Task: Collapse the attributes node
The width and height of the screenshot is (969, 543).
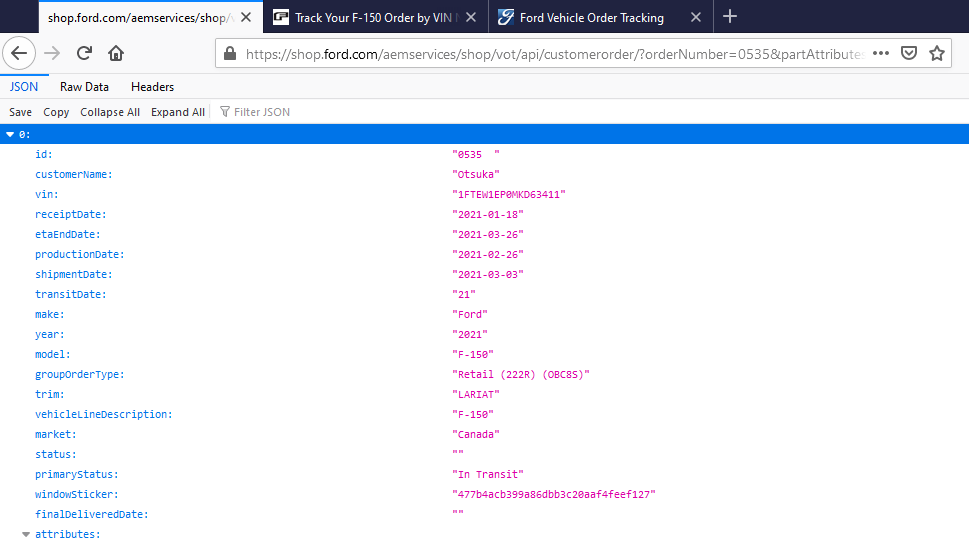Action: coord(26,535)
